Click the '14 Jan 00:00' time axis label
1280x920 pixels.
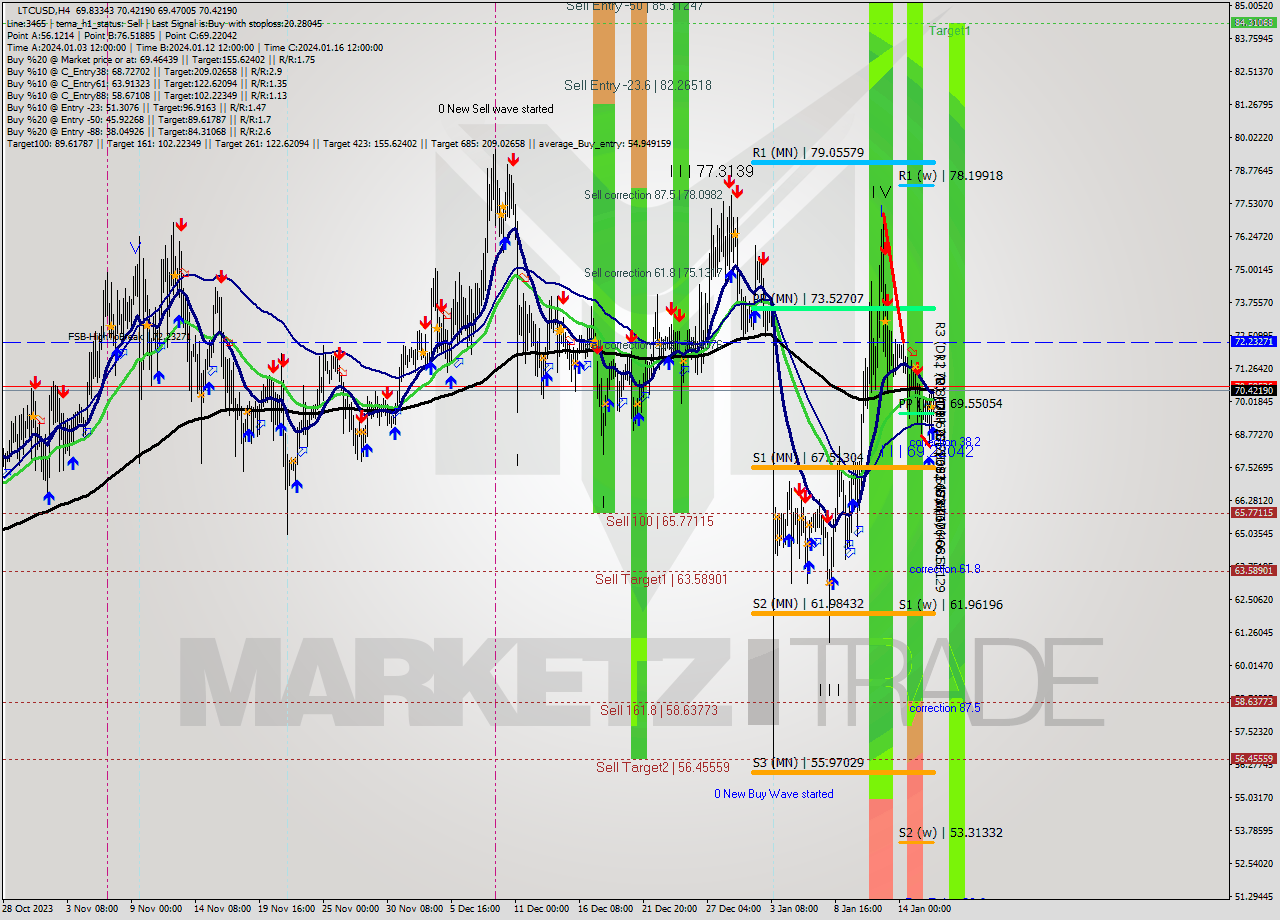pyautogui.click(x=924, y=909)
